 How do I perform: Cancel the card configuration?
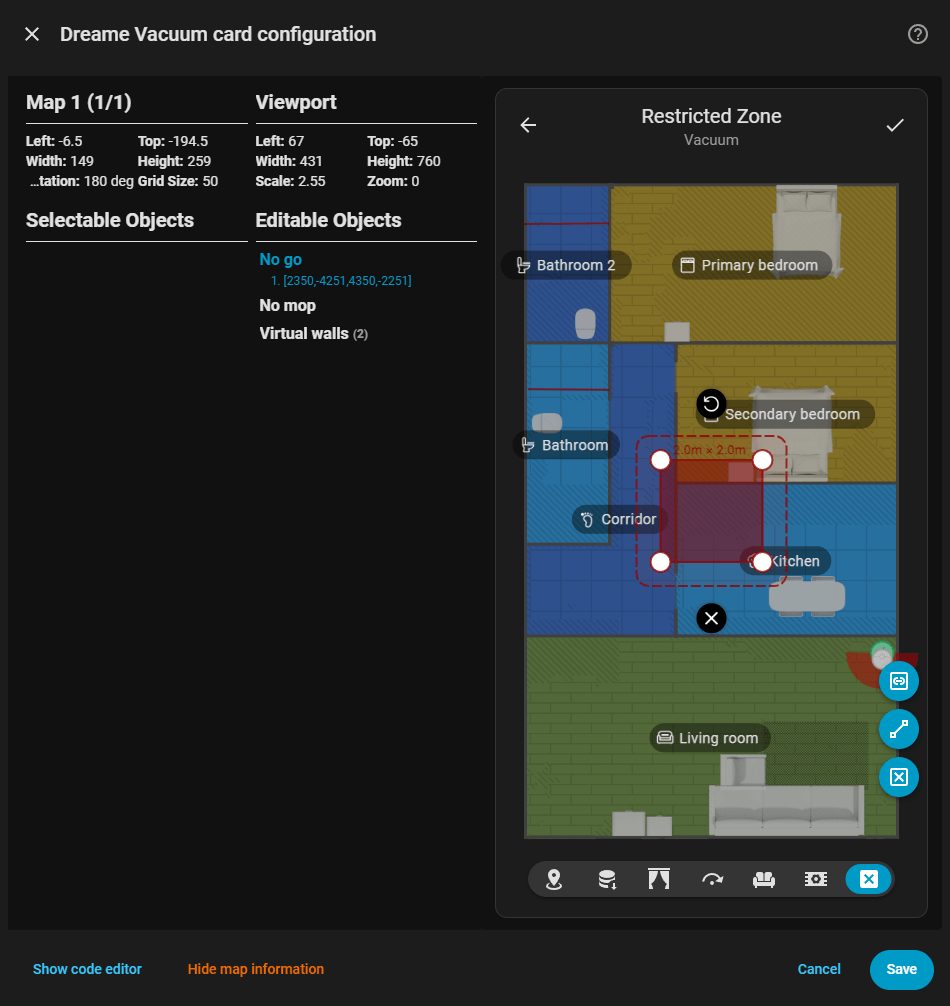tap(819, 969)
